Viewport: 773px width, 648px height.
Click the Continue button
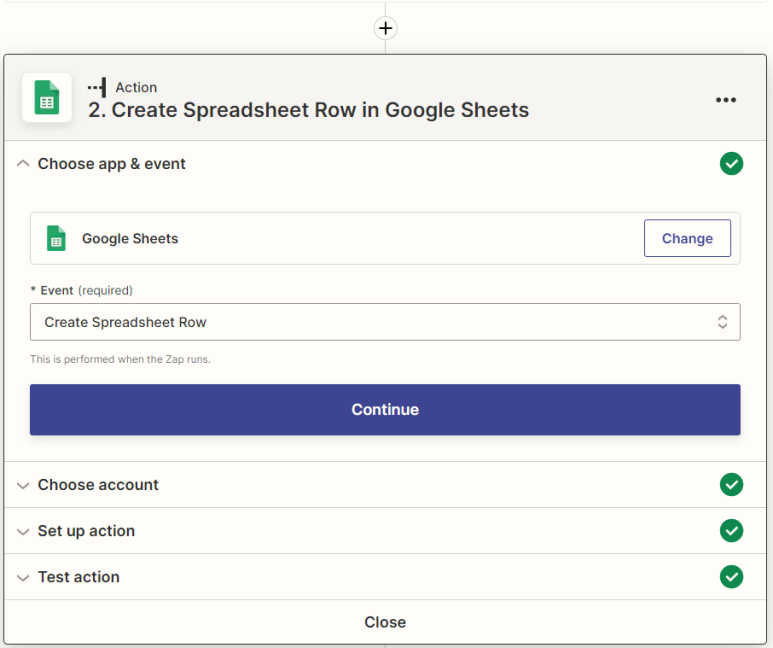click(385, 410)
